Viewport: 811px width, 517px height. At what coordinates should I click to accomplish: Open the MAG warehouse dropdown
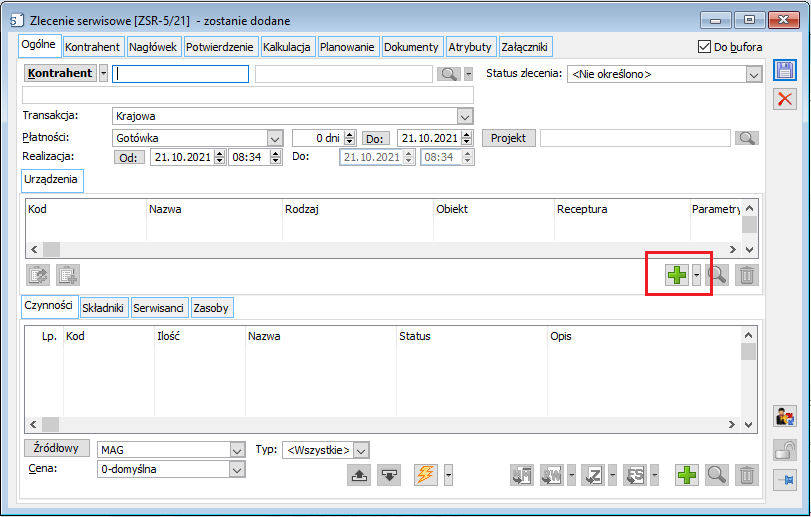(x=237, y=450)
